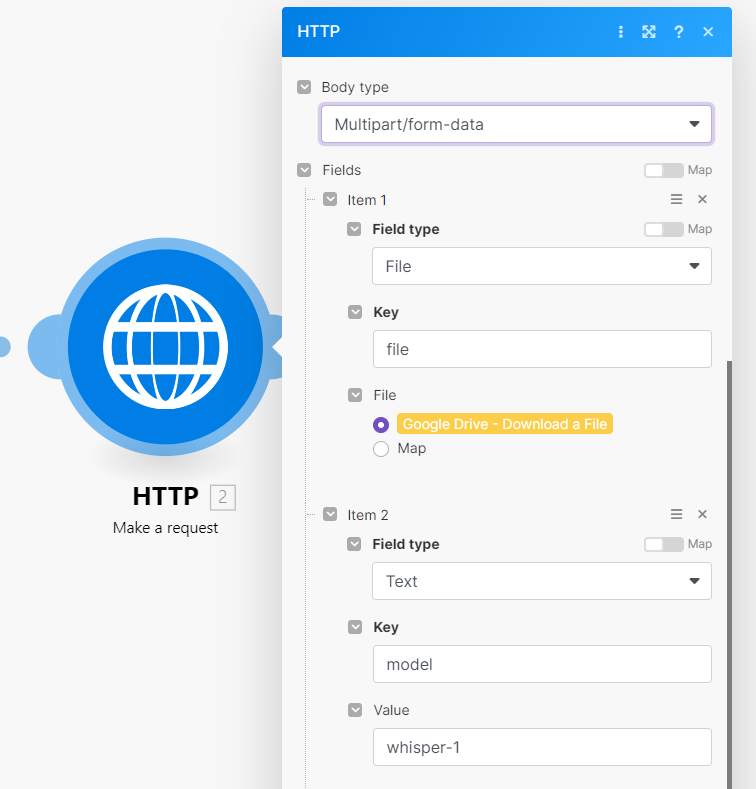Toggle the Map switch for Fields
Image resolution: width=756 pixels, height=789 pixels.
point(663,170)
